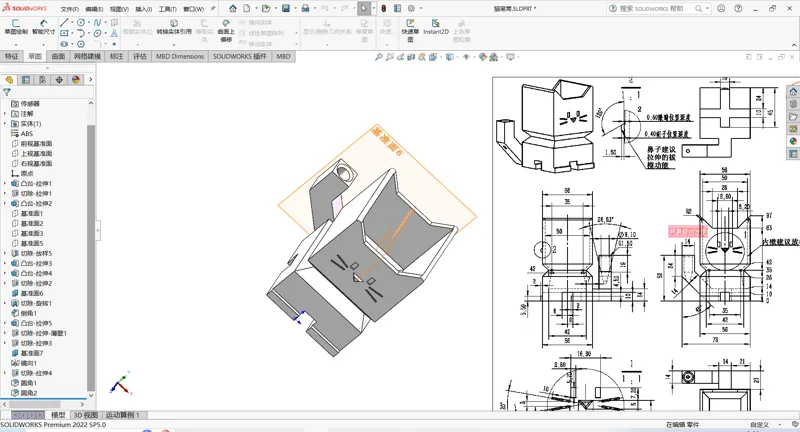This screenshot has height=432, width=800.
Task: Activate the 智能尺寸 smart dimension tool
Action: pyautogui.click(x=43, y=27)
